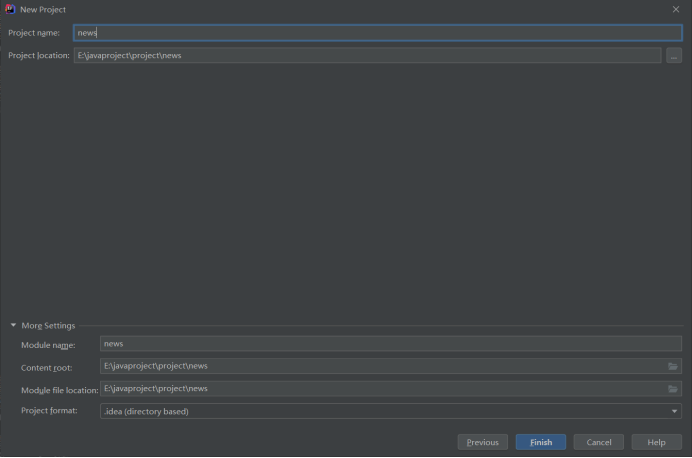Click the Module name field
Screen dimensions: 692x458
click(x=391, y=344)
